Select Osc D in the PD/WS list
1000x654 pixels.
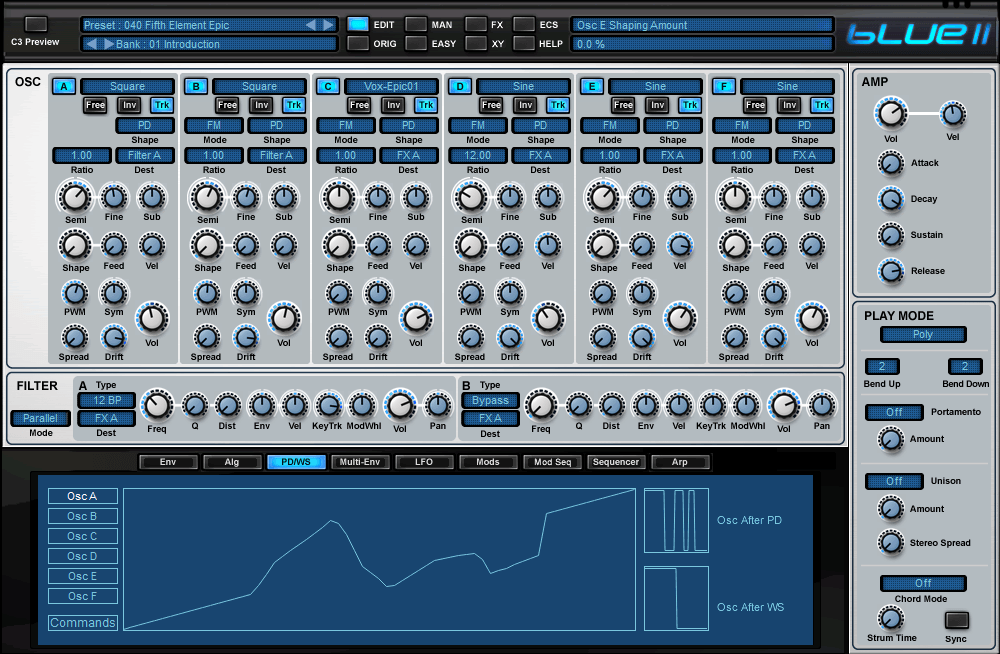83,556
